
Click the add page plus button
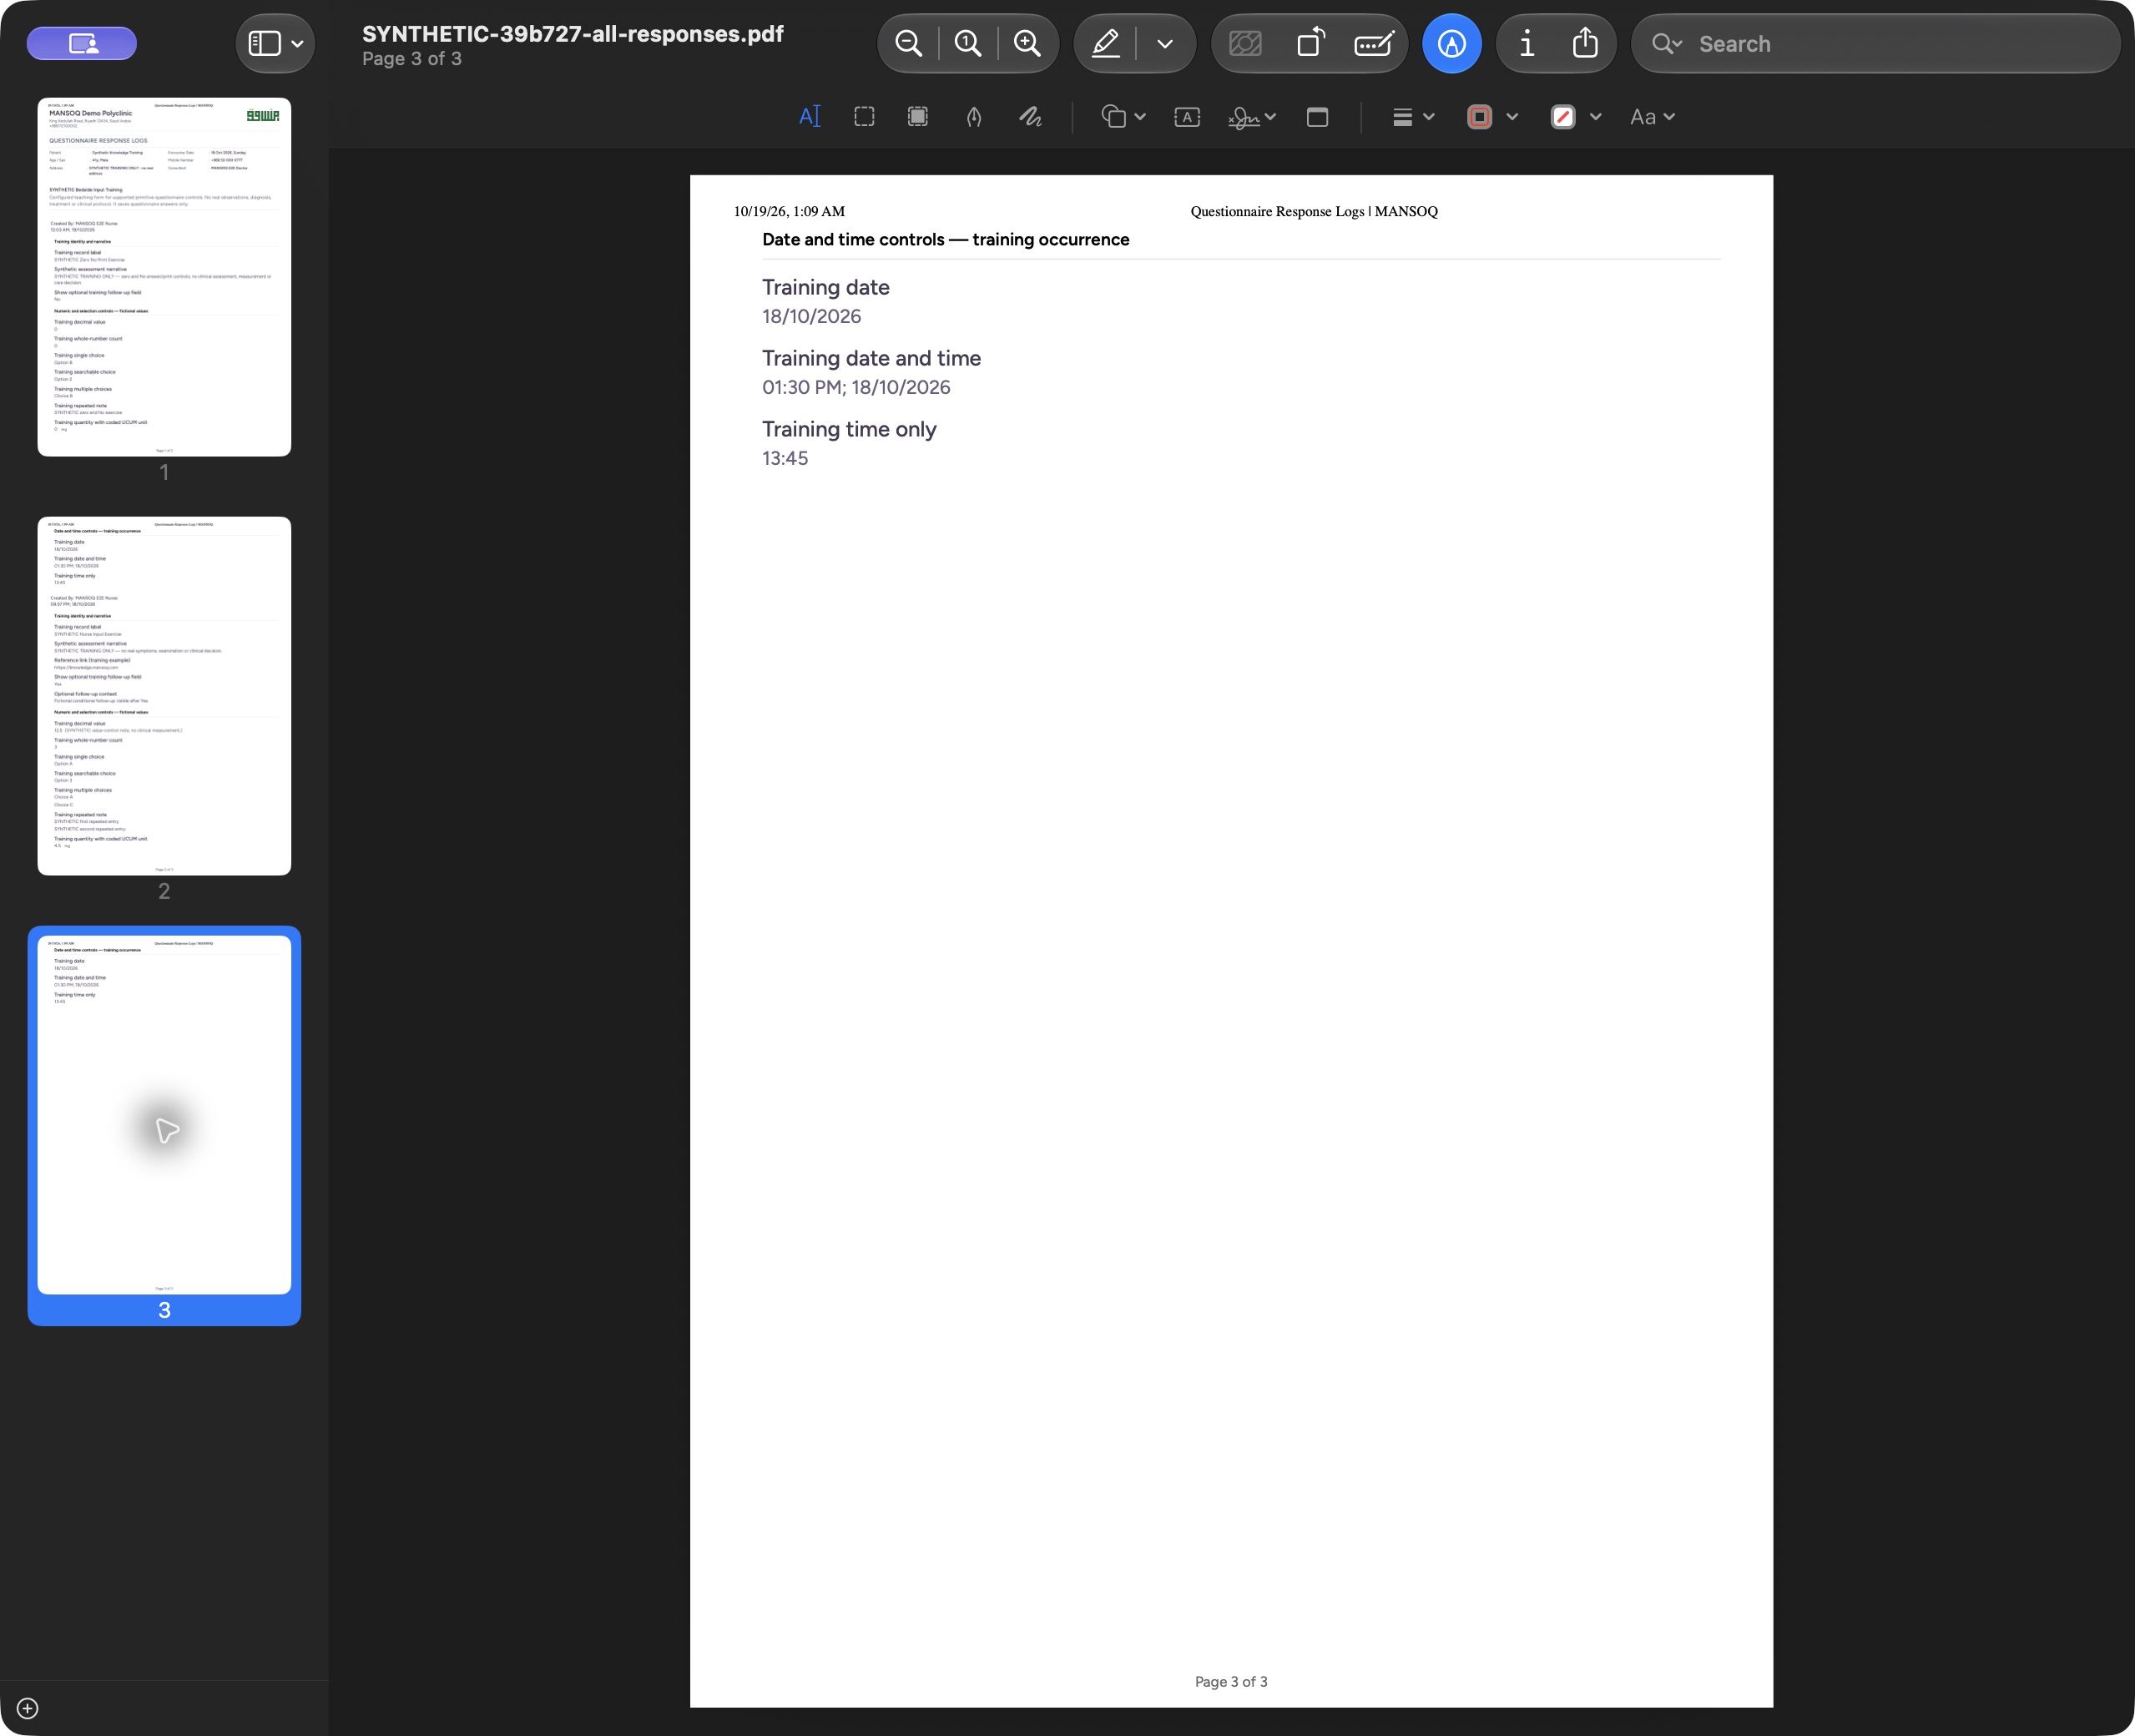pyautogui.click(x=28, y=1708)
